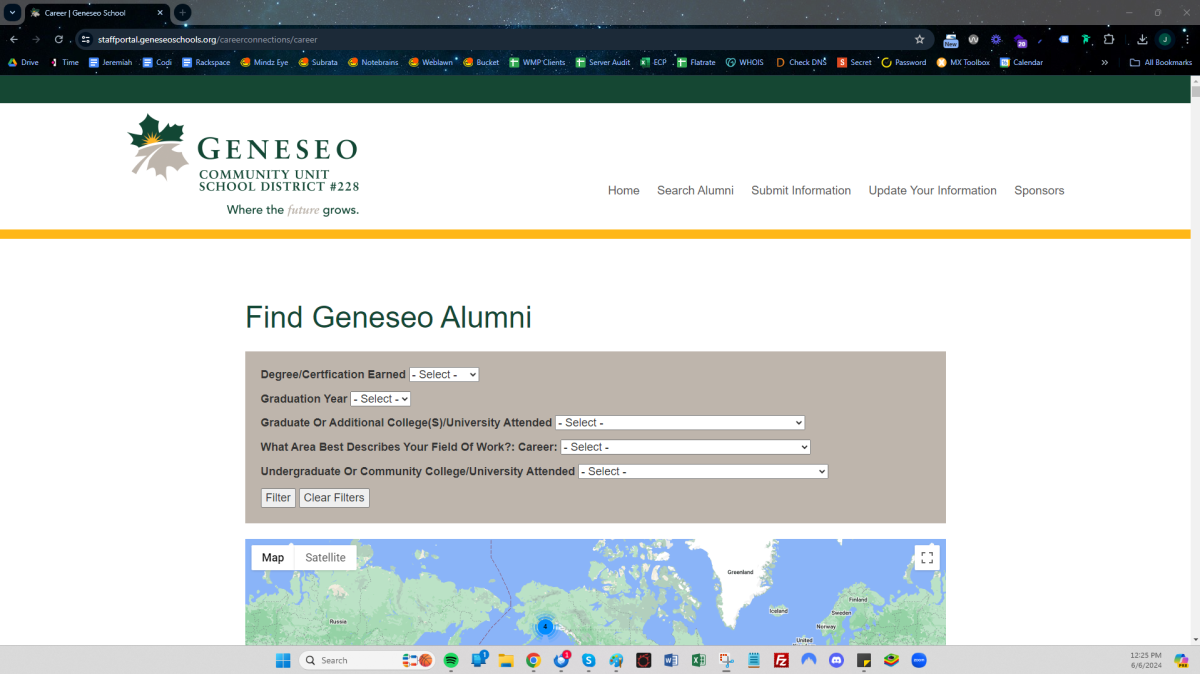Bookmark this page with the star icon

coord(919,39)
